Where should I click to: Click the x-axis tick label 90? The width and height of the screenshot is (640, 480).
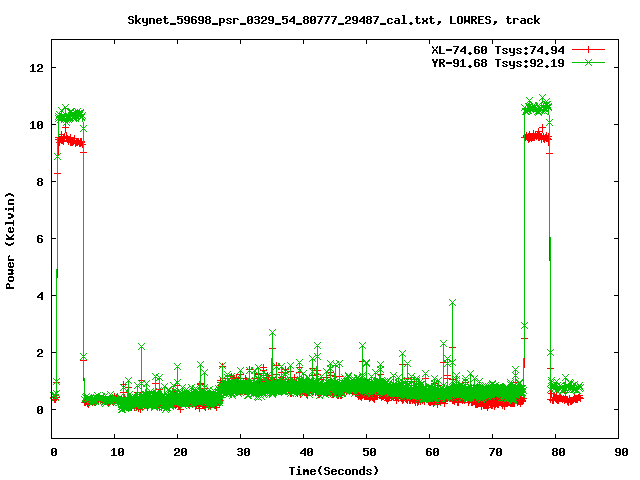tap(621, 452)
